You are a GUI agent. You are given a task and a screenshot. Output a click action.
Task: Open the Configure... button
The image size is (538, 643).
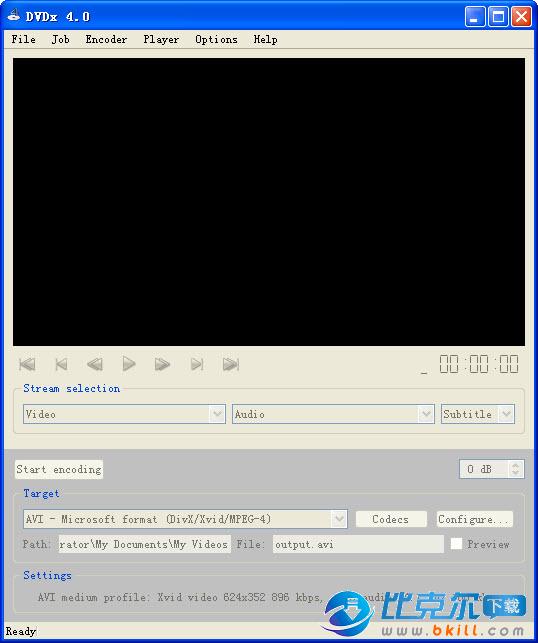tap(474, 519)
